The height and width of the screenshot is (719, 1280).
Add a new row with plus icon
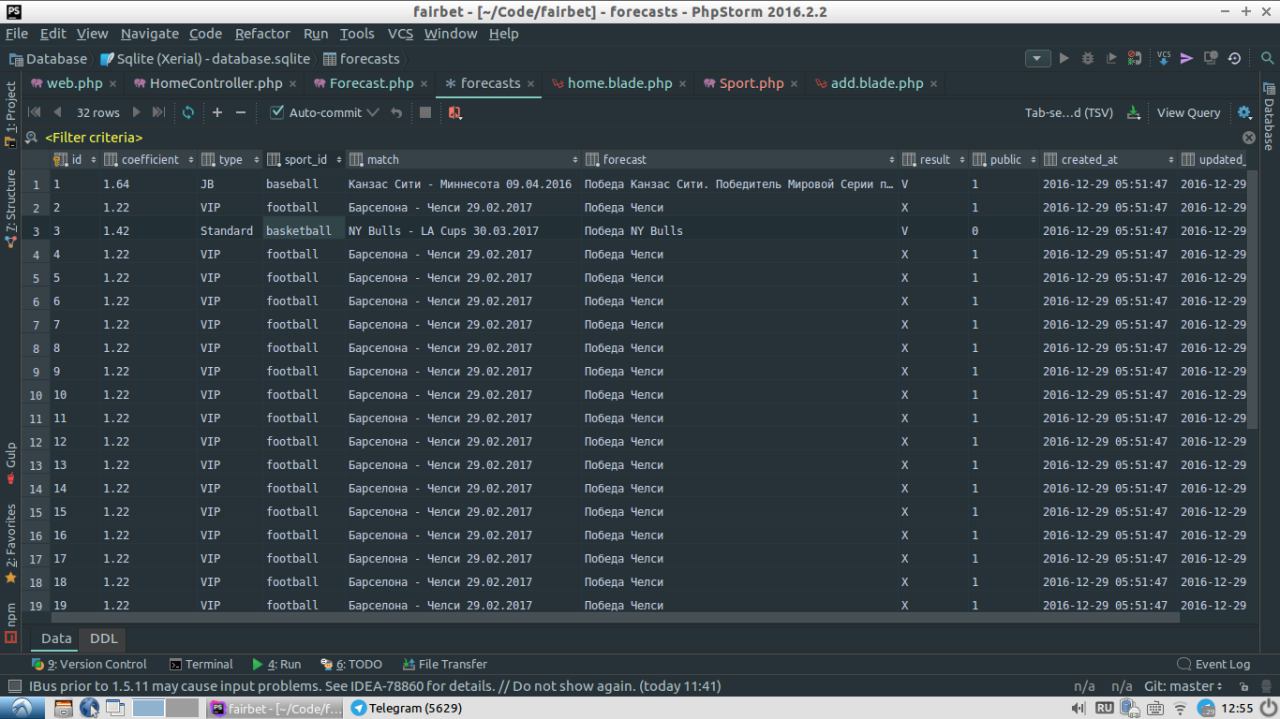pos(217,113)
